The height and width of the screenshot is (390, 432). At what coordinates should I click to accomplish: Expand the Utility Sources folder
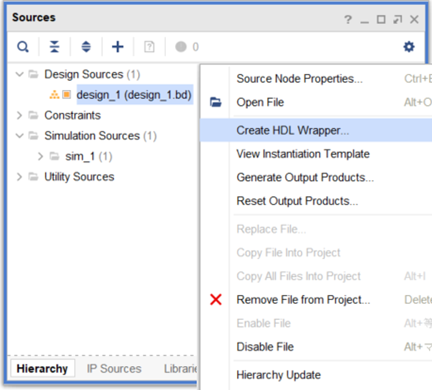click(x=20, y=177)
